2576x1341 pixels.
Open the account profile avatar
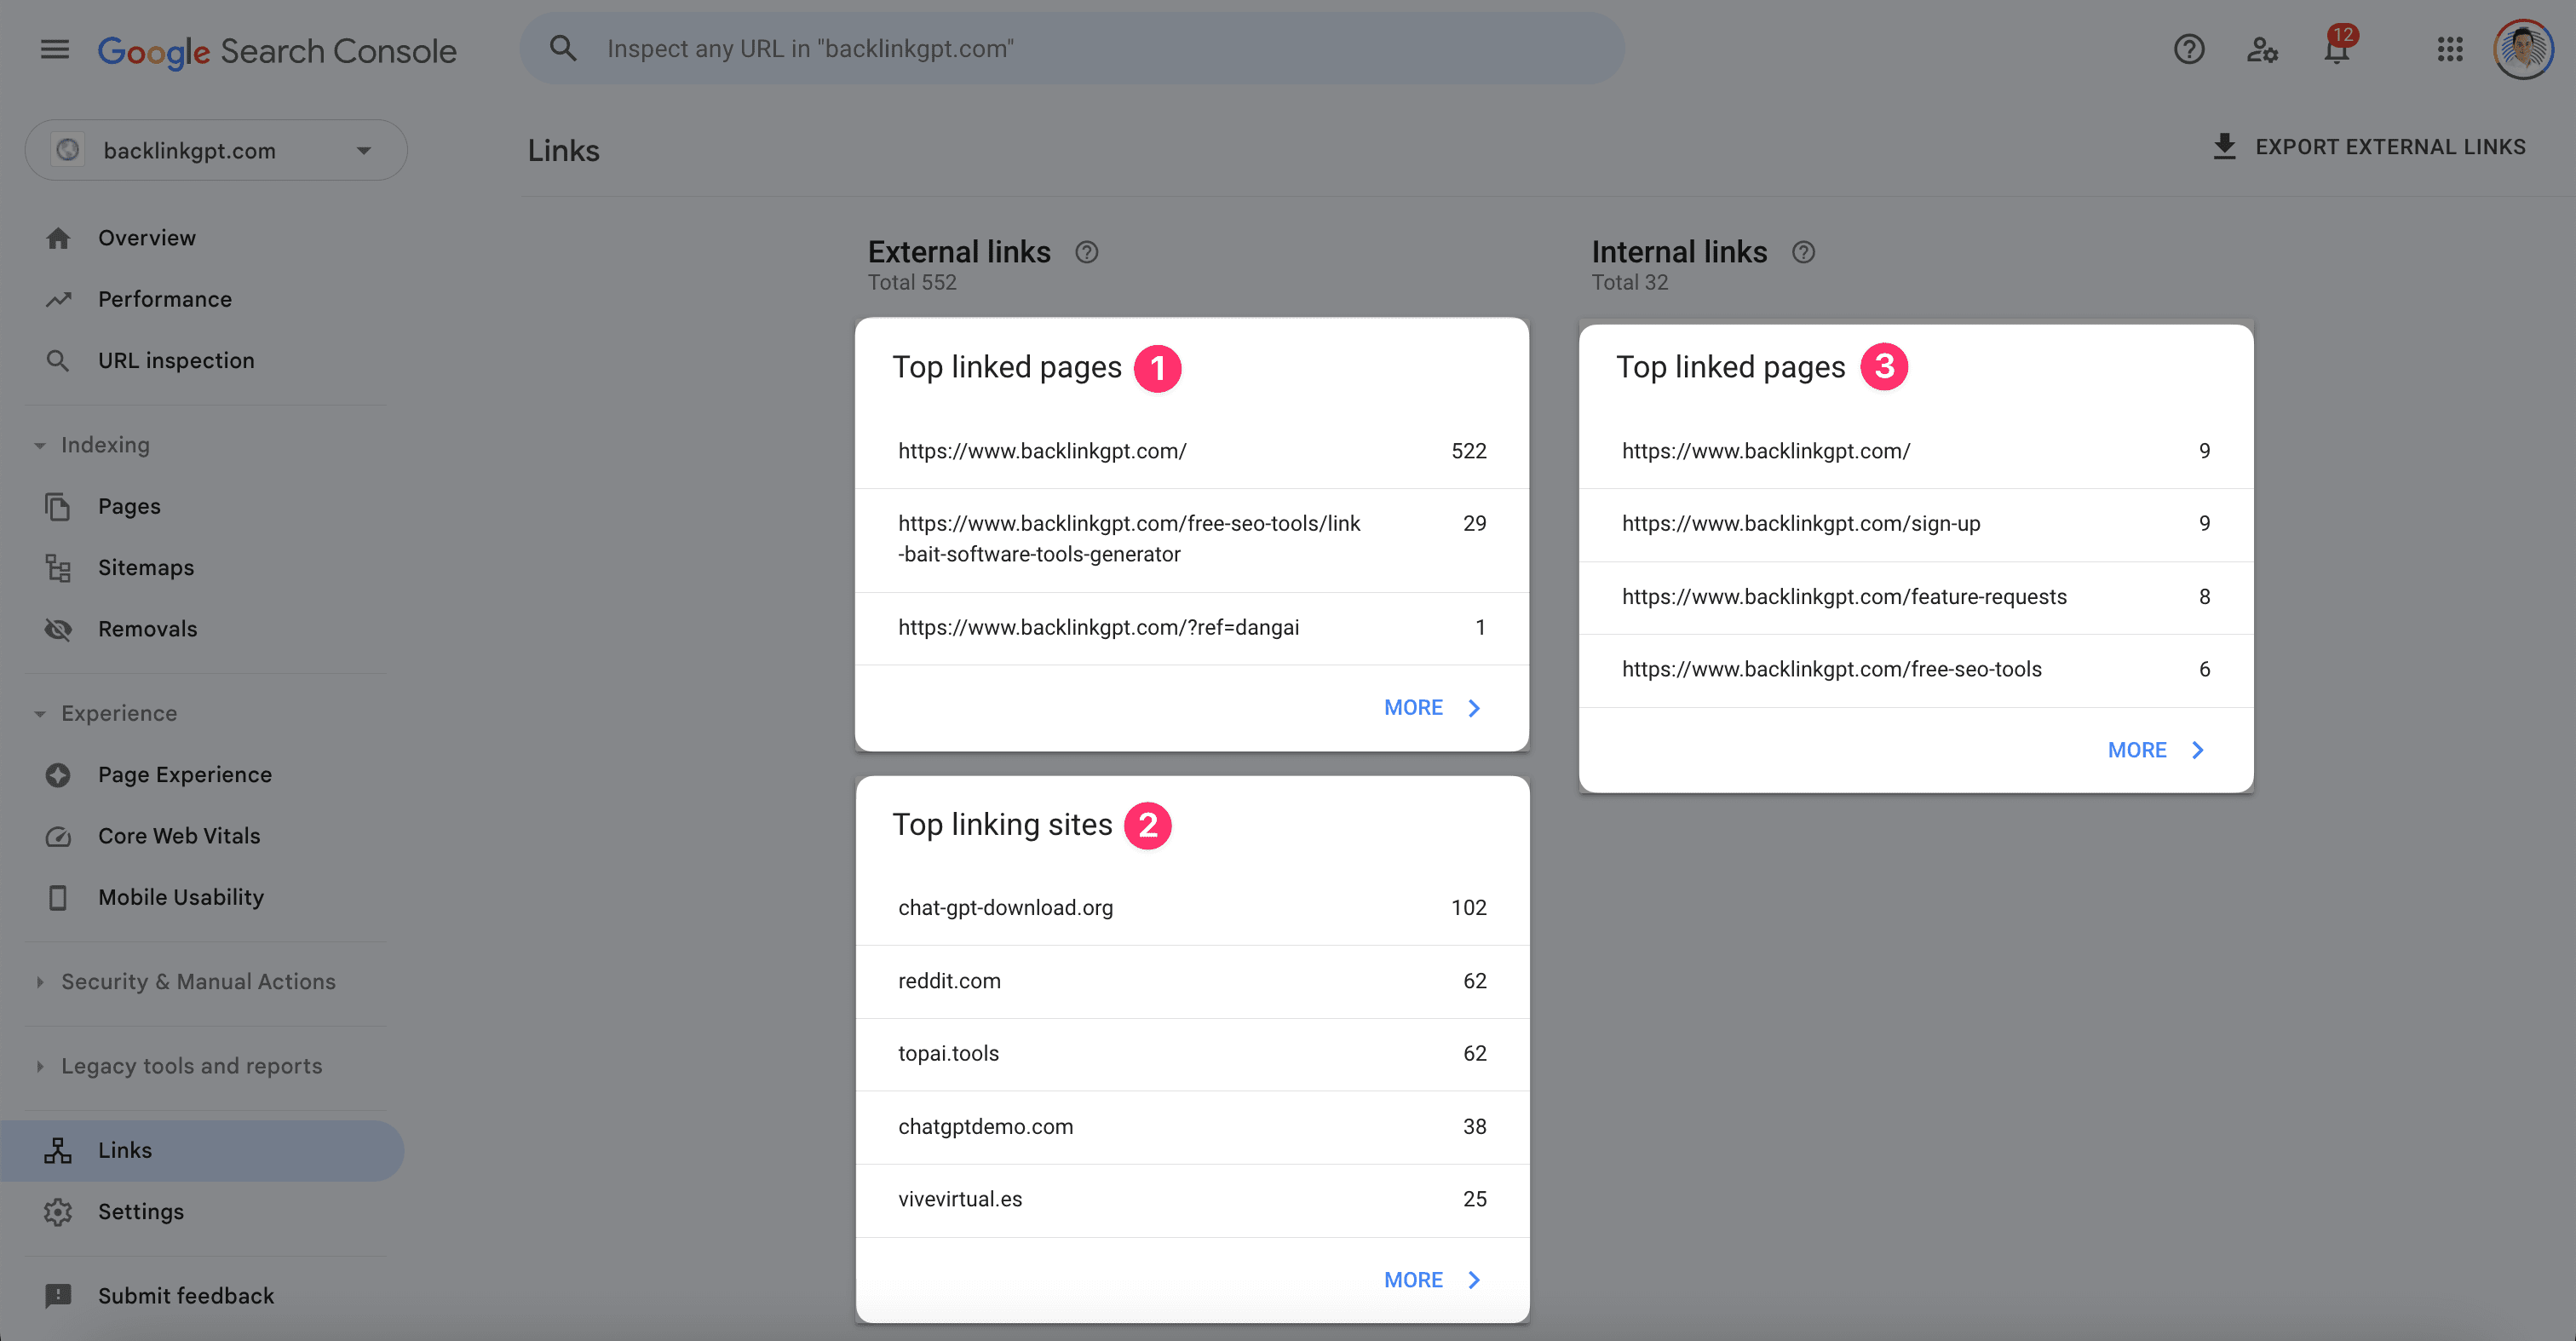pos(2523,49)
